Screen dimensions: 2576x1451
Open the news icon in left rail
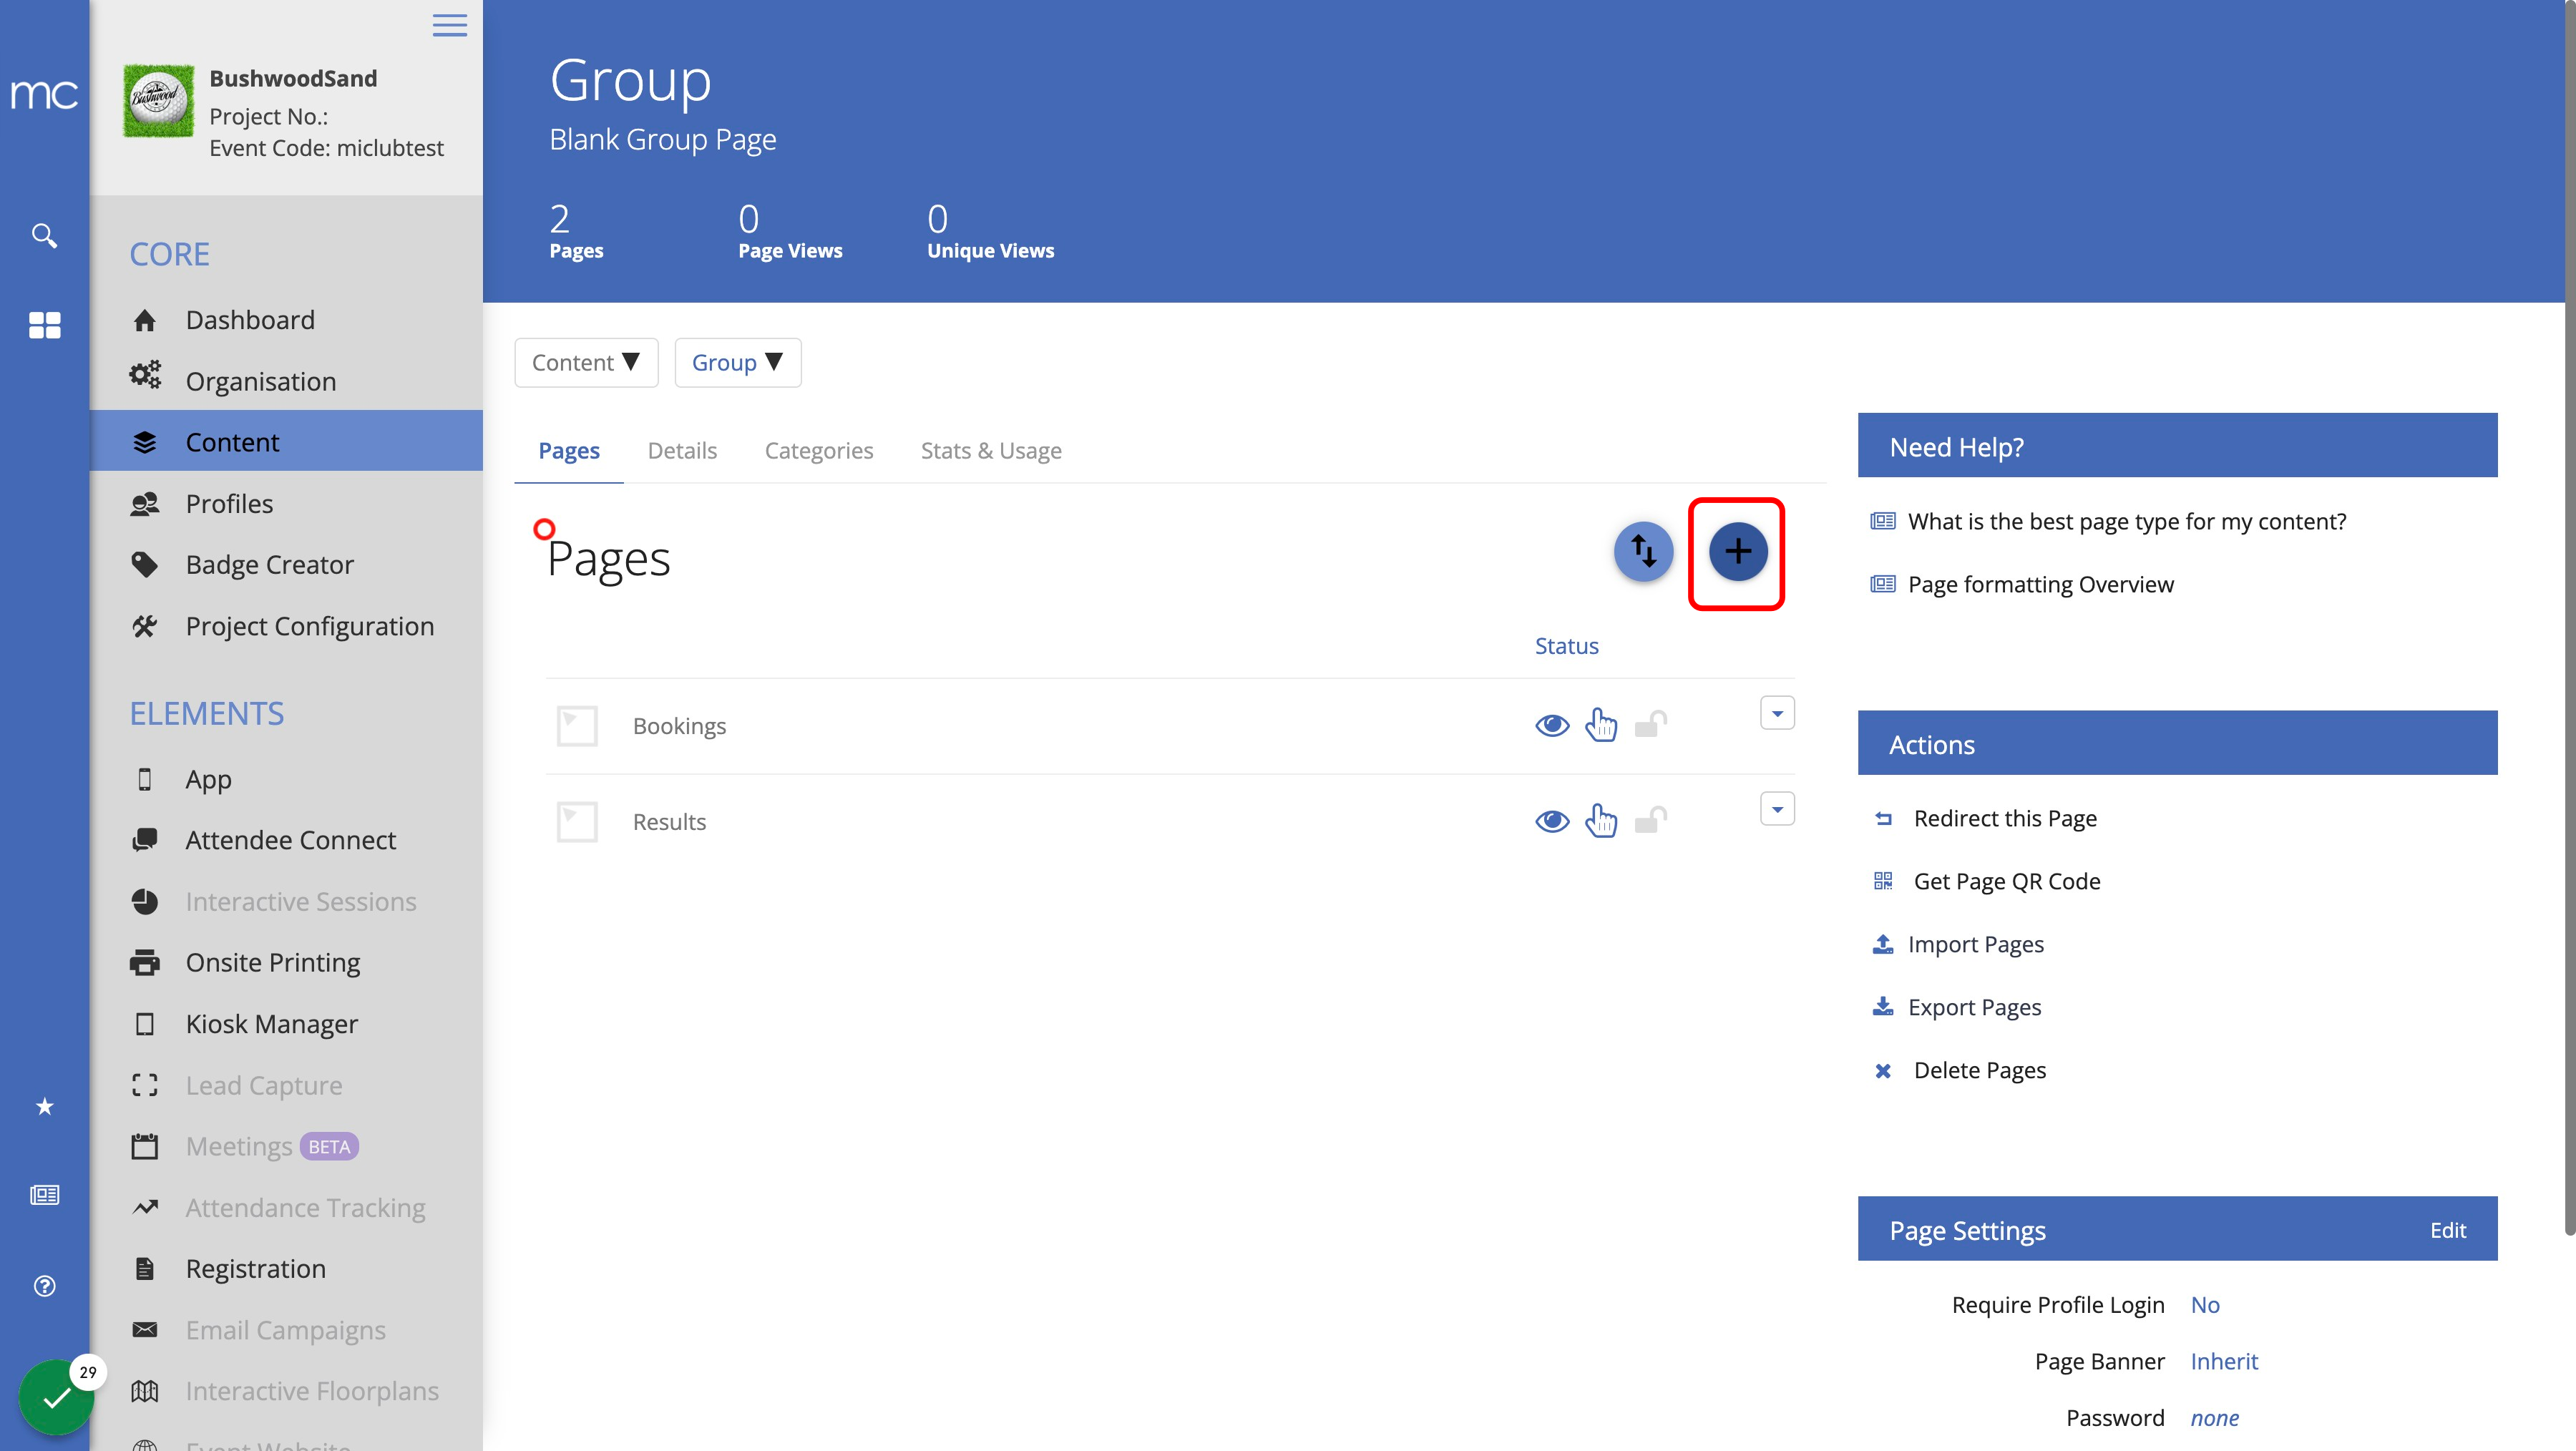pyautogui.click(x=44, y=1194)
